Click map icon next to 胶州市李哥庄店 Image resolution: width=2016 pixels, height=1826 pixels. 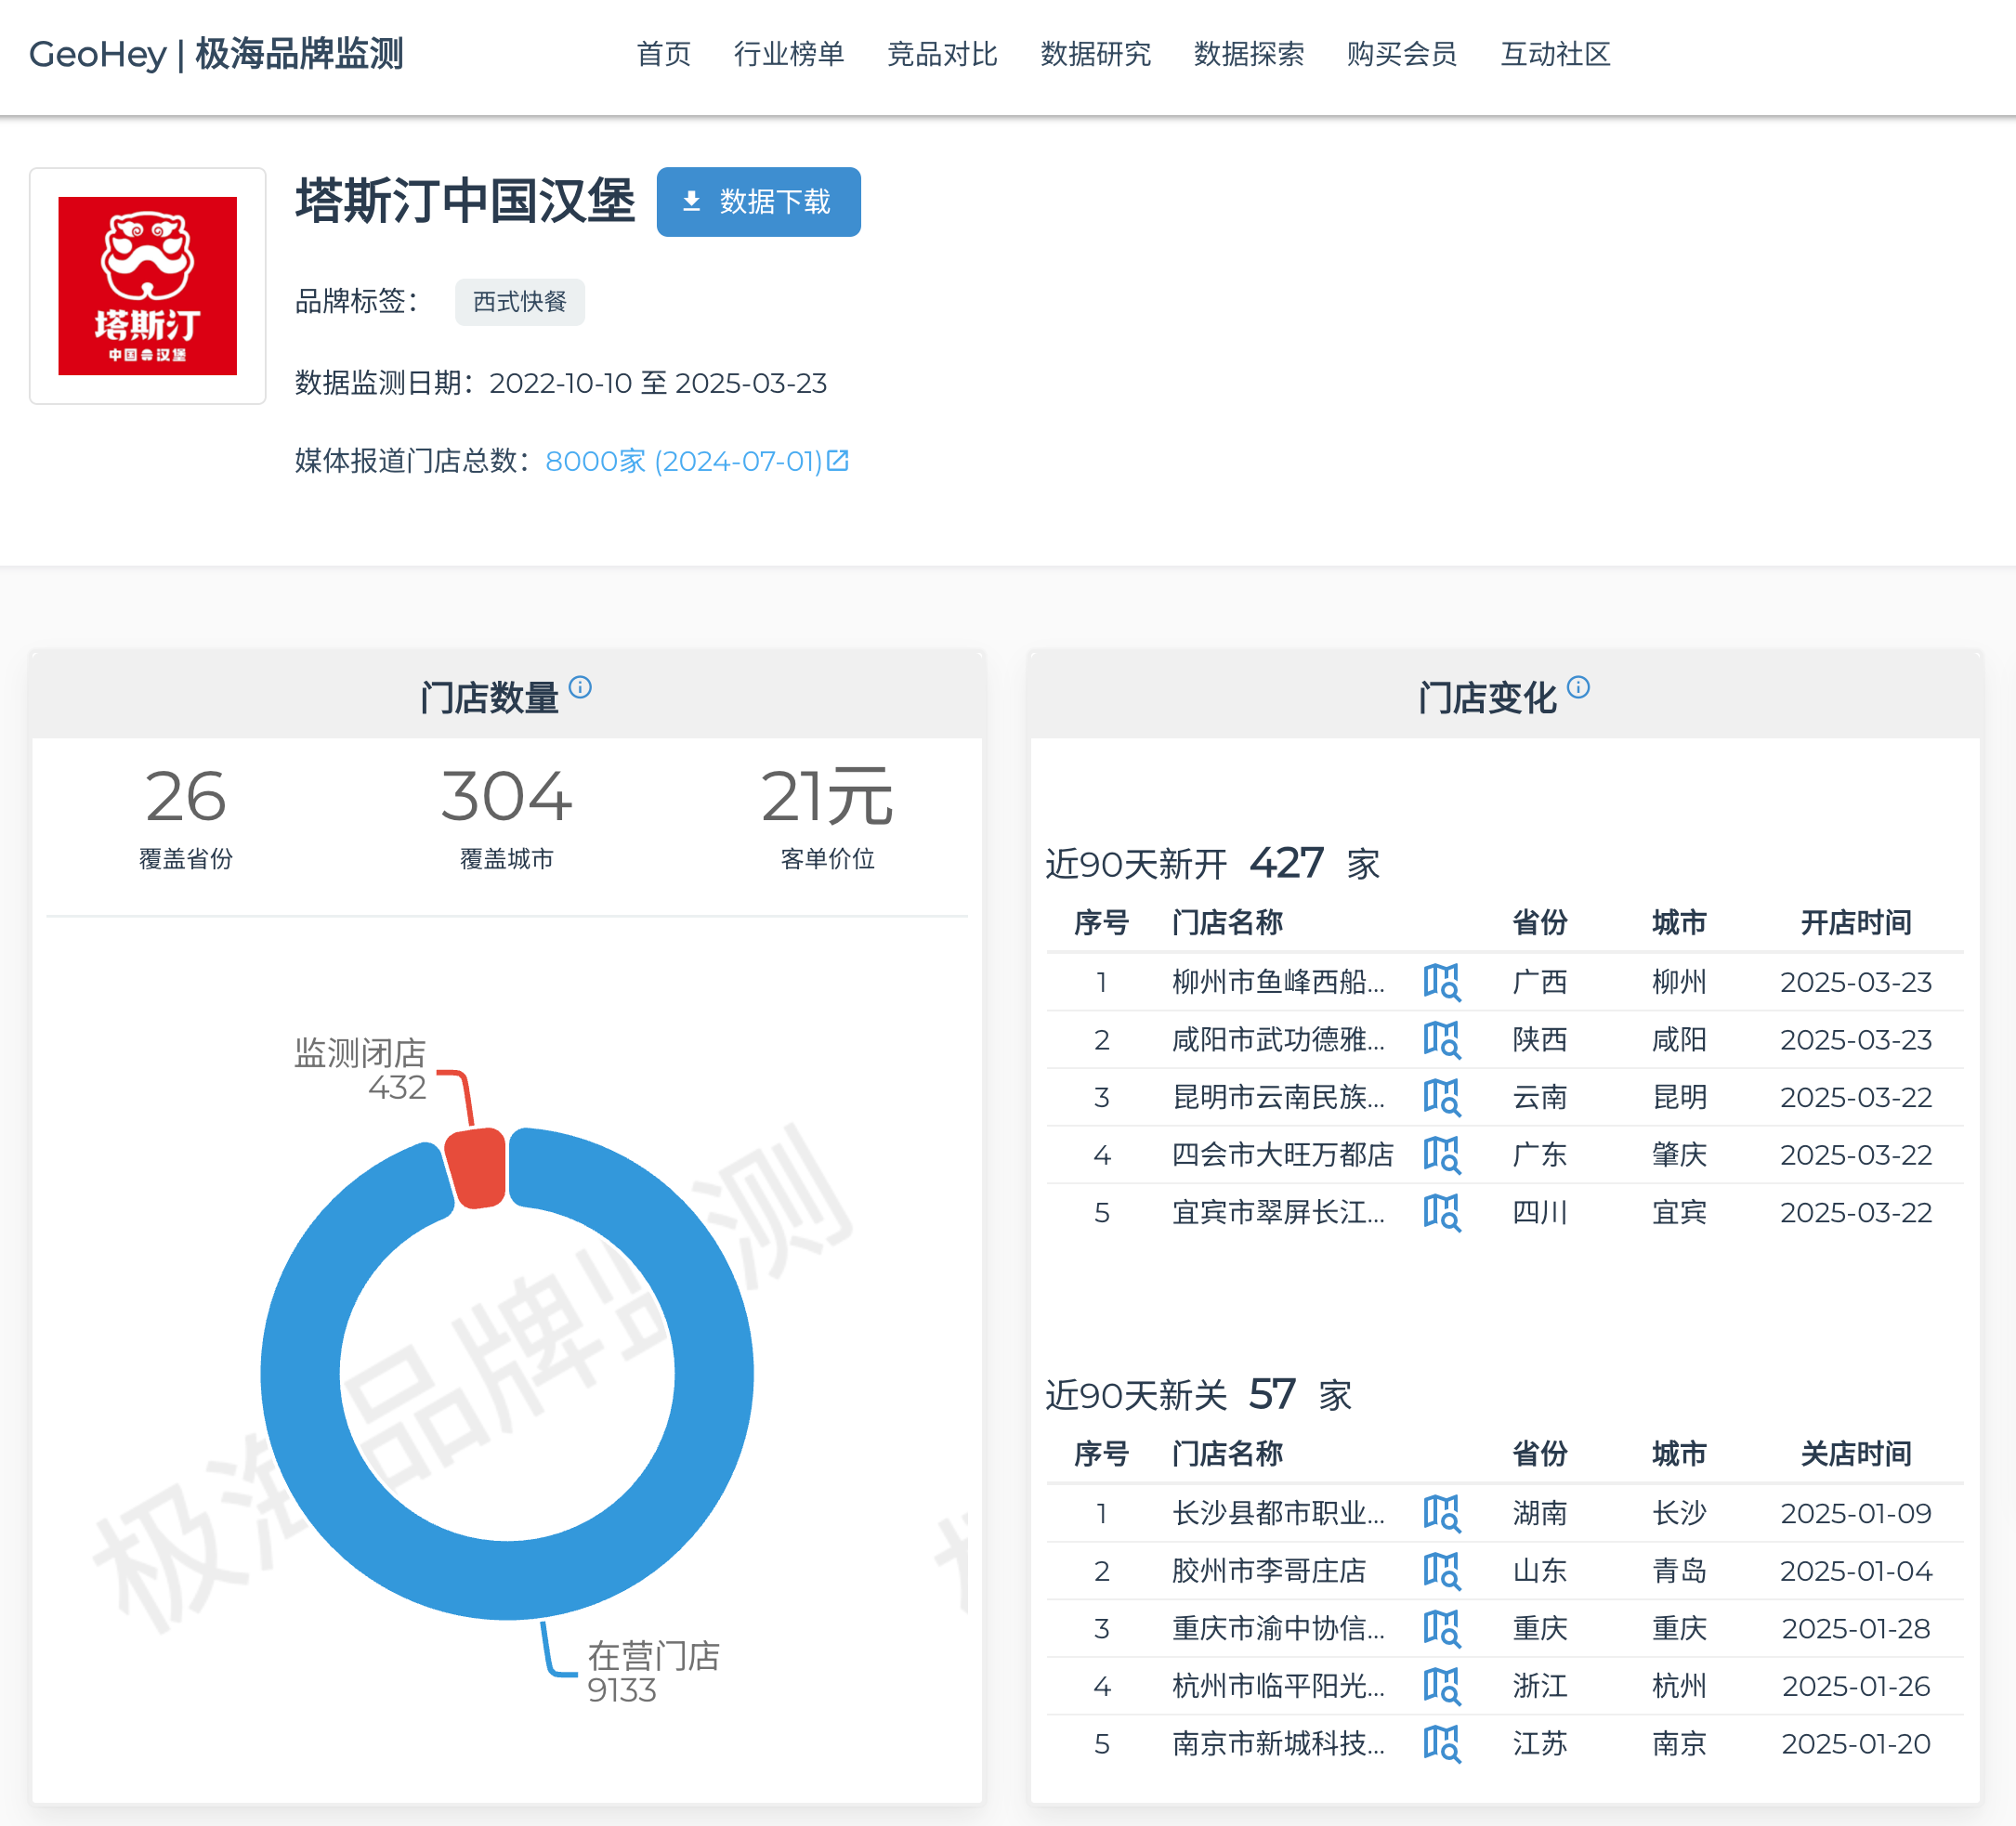[x=1441, y=1571]
